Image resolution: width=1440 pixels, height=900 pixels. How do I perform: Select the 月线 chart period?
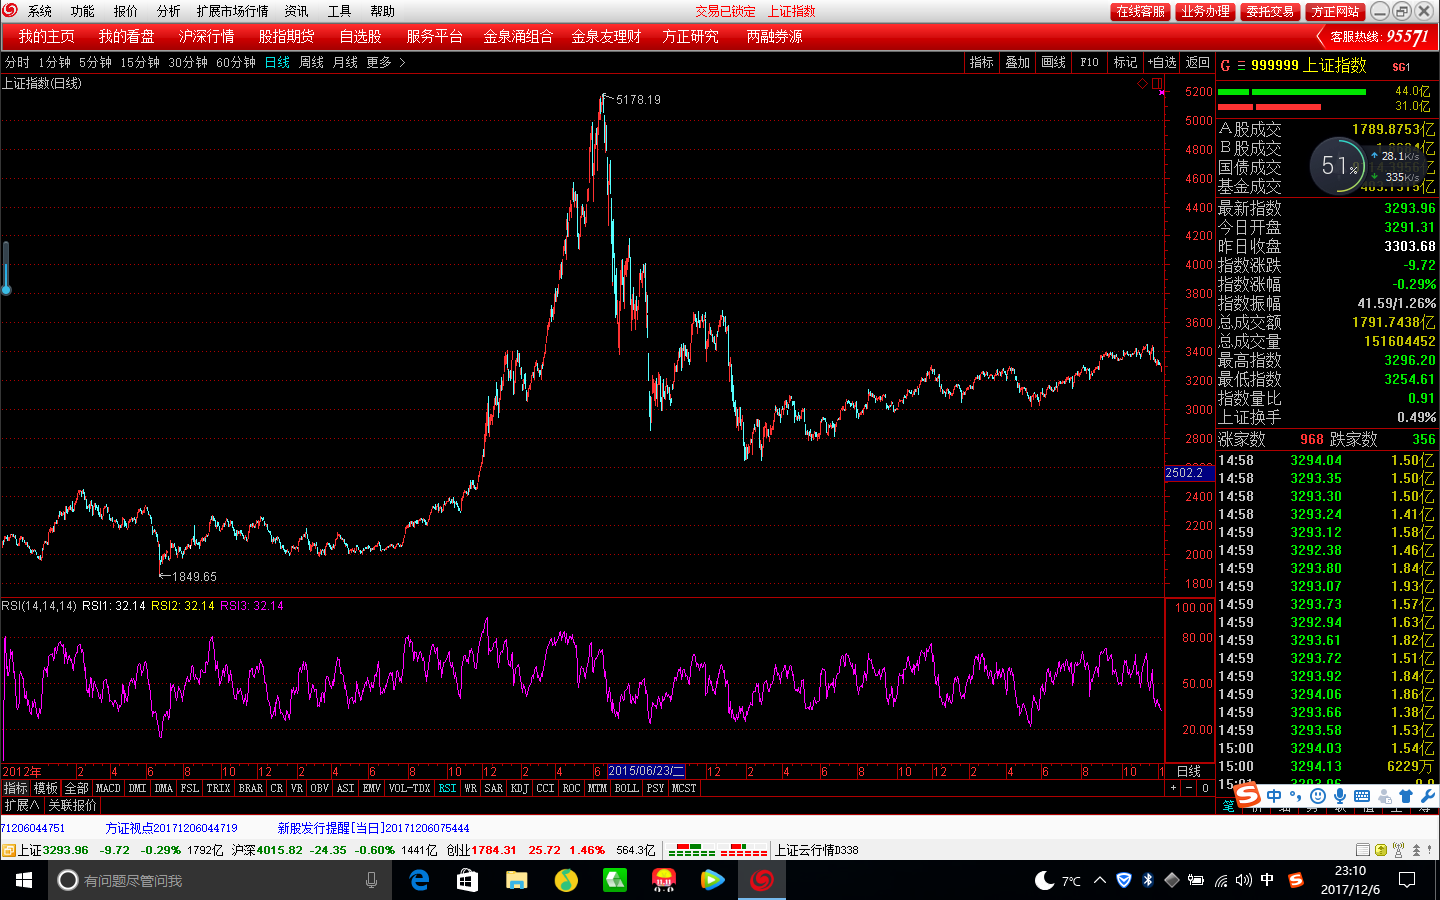[x=345, y=62]
